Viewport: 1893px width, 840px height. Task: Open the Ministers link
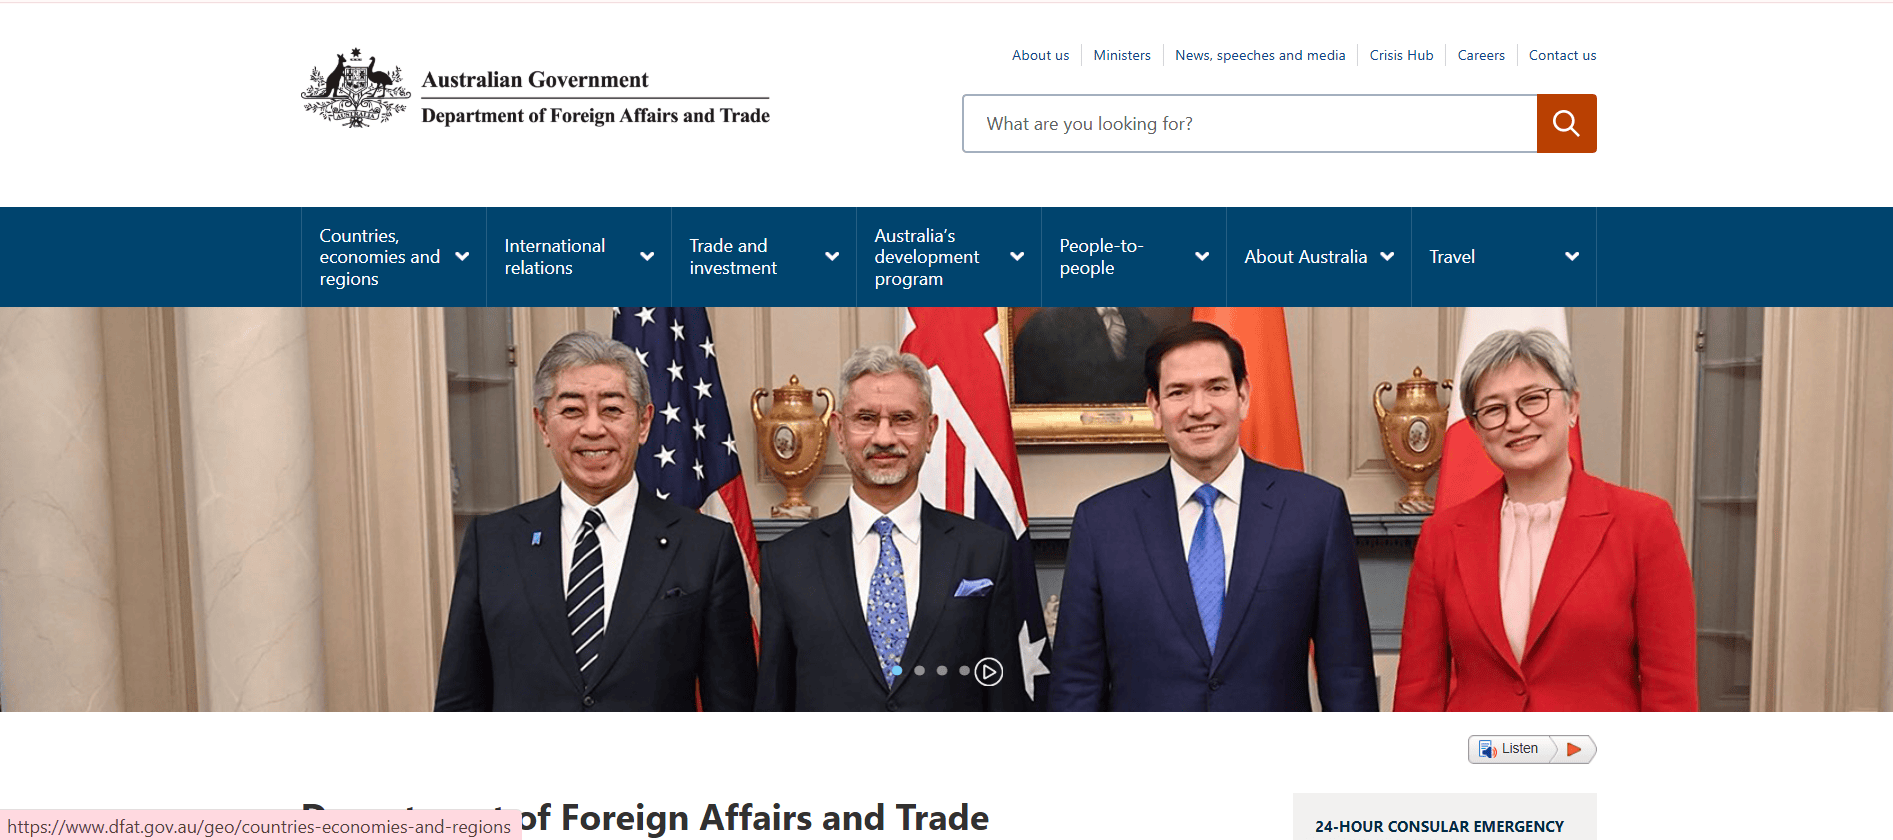(1122, 55)
